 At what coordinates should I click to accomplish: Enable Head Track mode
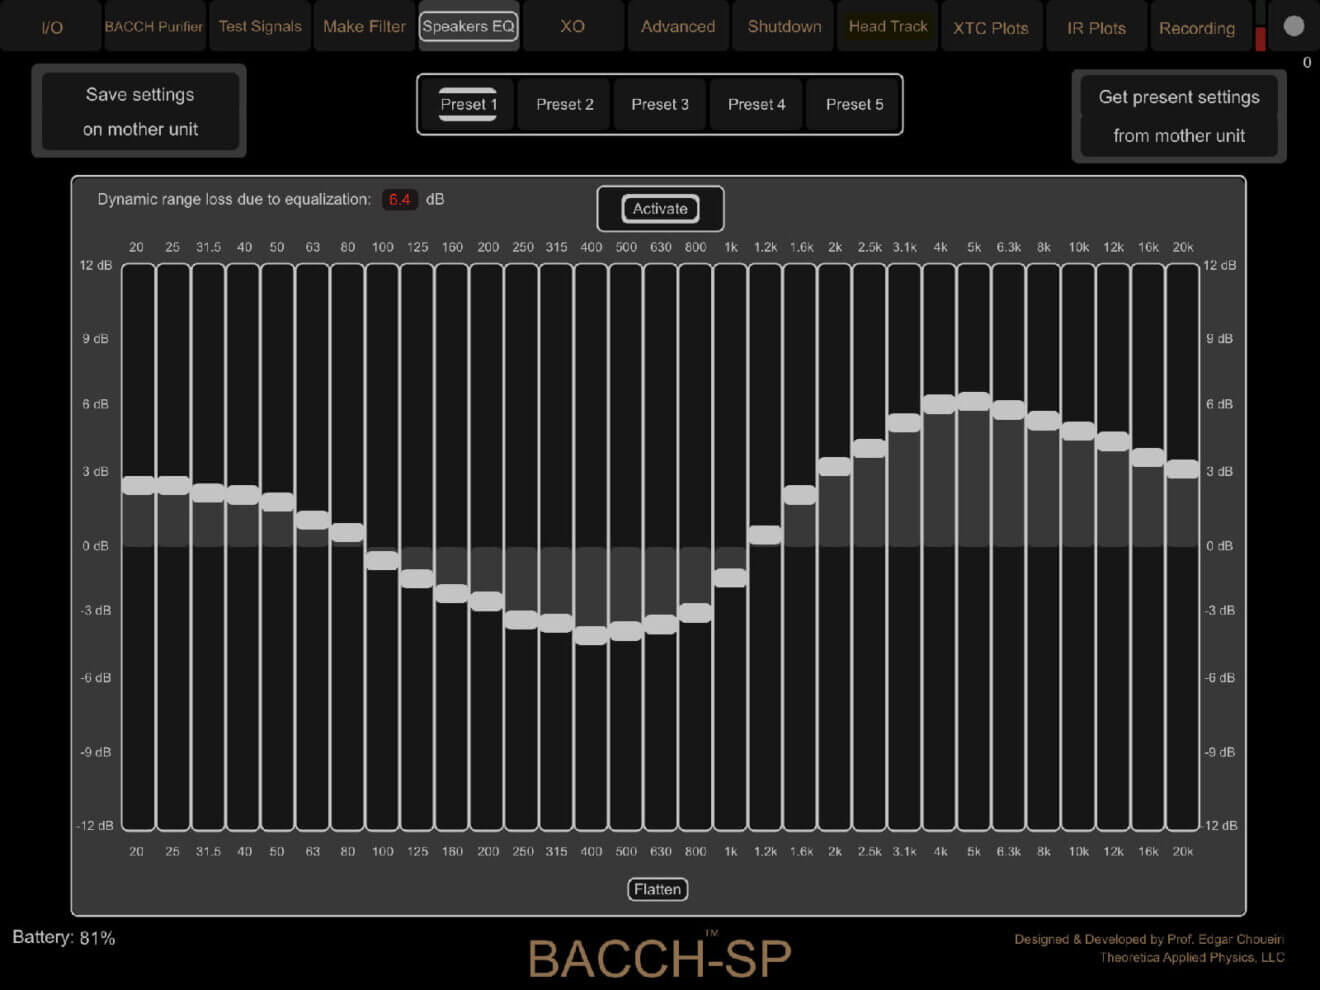pyautogui.click(x=887, y=27)
